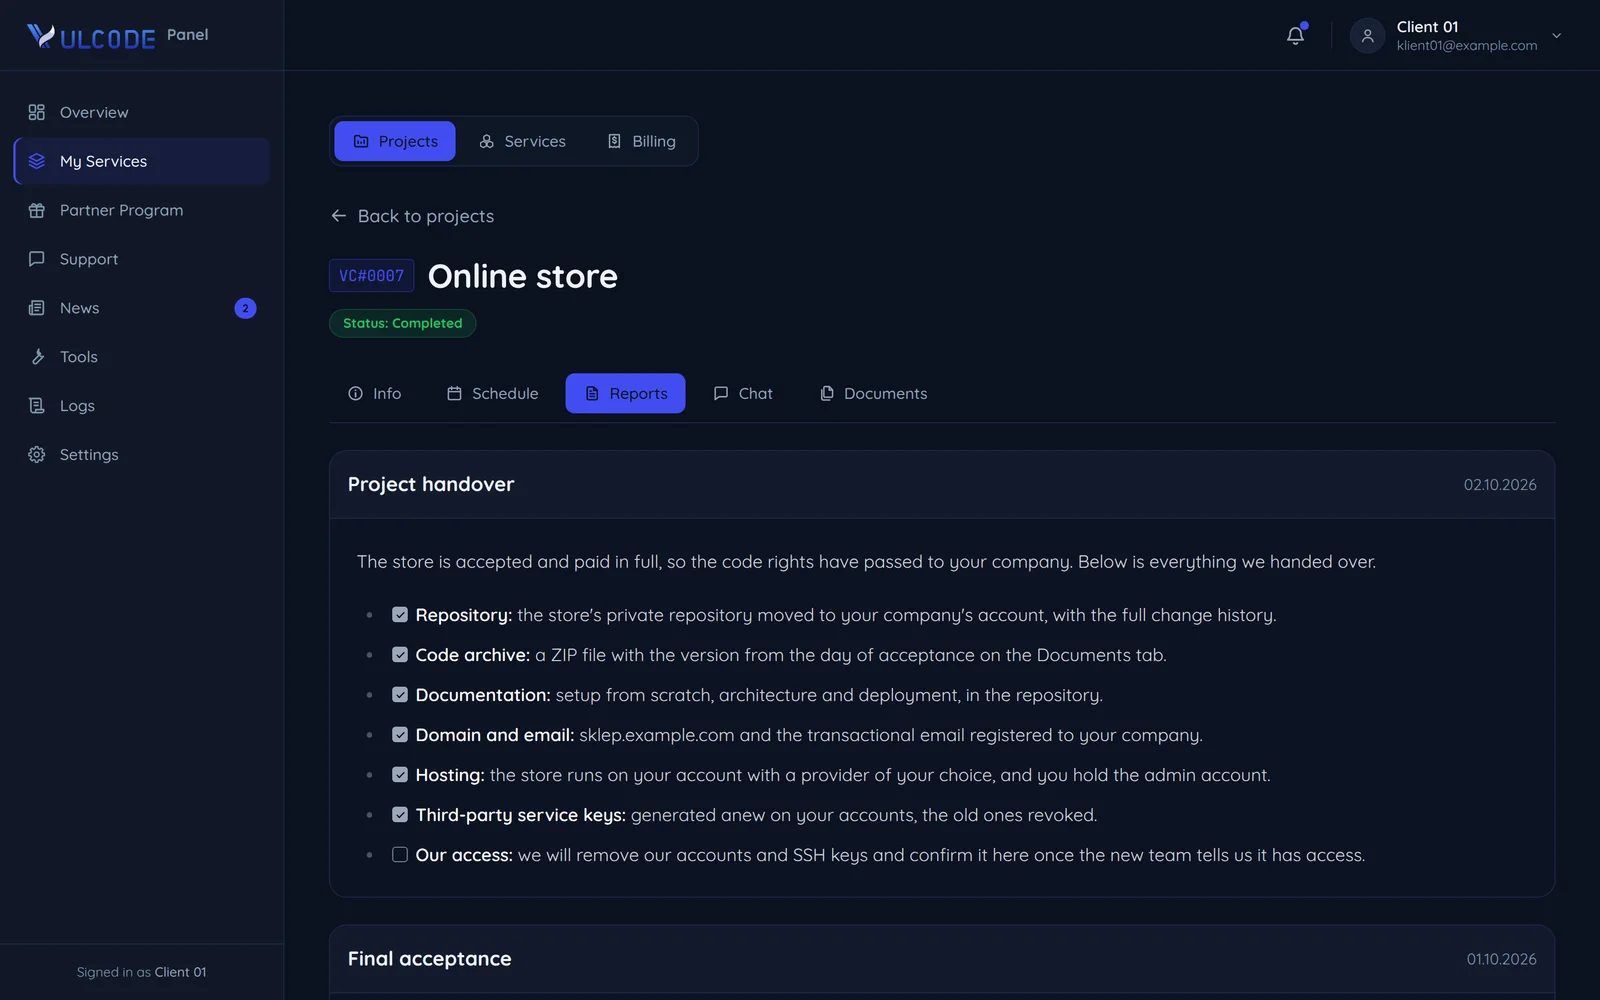Click the Logs icon in sidebar
1600x1000 pixels.
[37, 406]
